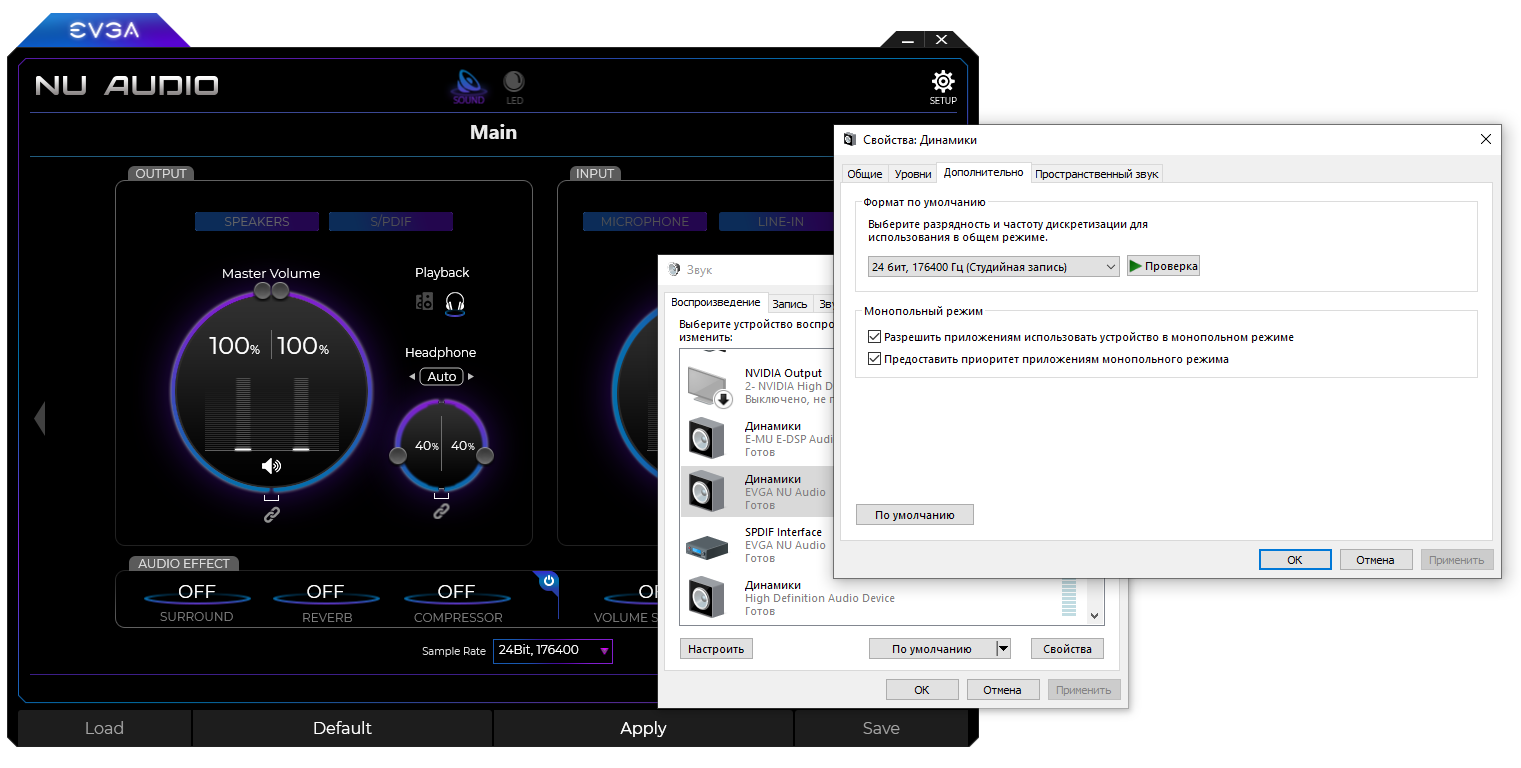Switch to Запись tab in Звук

pyautogui.click(x=790, y=304)
